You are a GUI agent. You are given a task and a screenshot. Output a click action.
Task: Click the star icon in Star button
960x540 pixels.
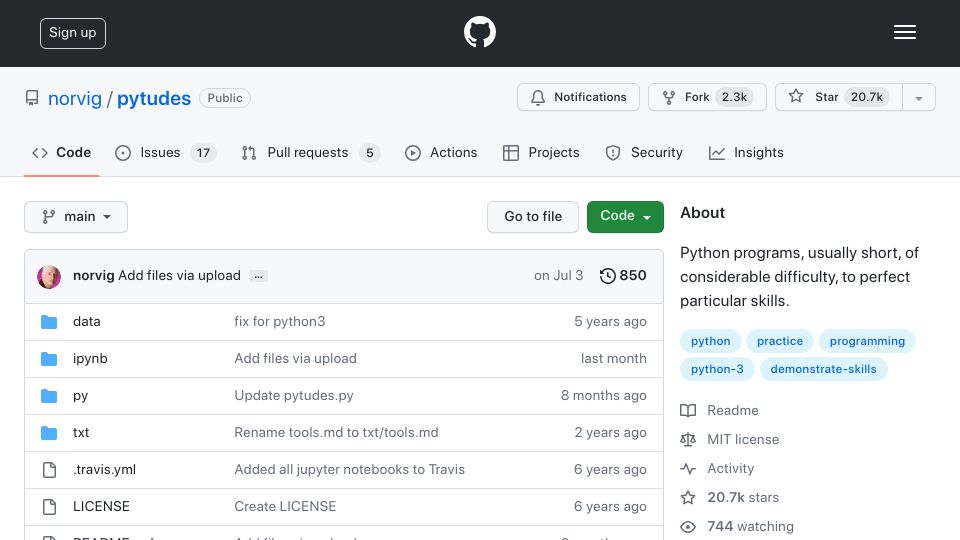tap(795, 96)
